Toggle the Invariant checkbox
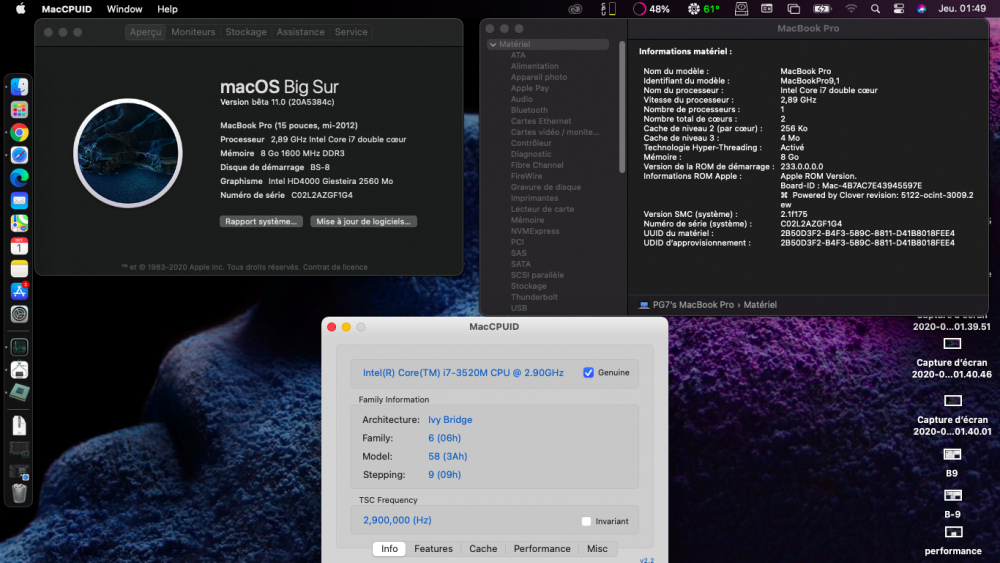The height and width of the screenshot is (563, 1000). click(586, 521)
